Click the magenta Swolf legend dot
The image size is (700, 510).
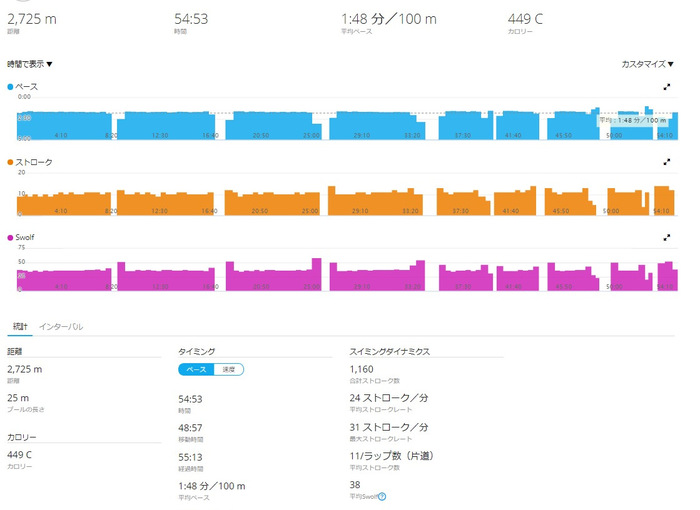10,238
